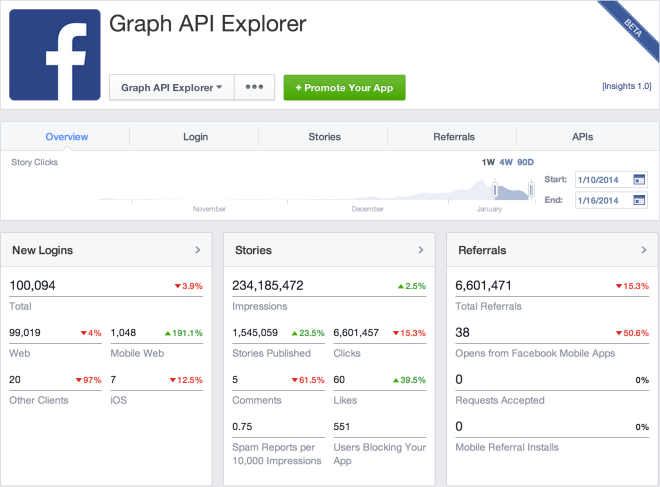Switch to the Overview tab
The image size is (660, 487).
pos(67,137)
